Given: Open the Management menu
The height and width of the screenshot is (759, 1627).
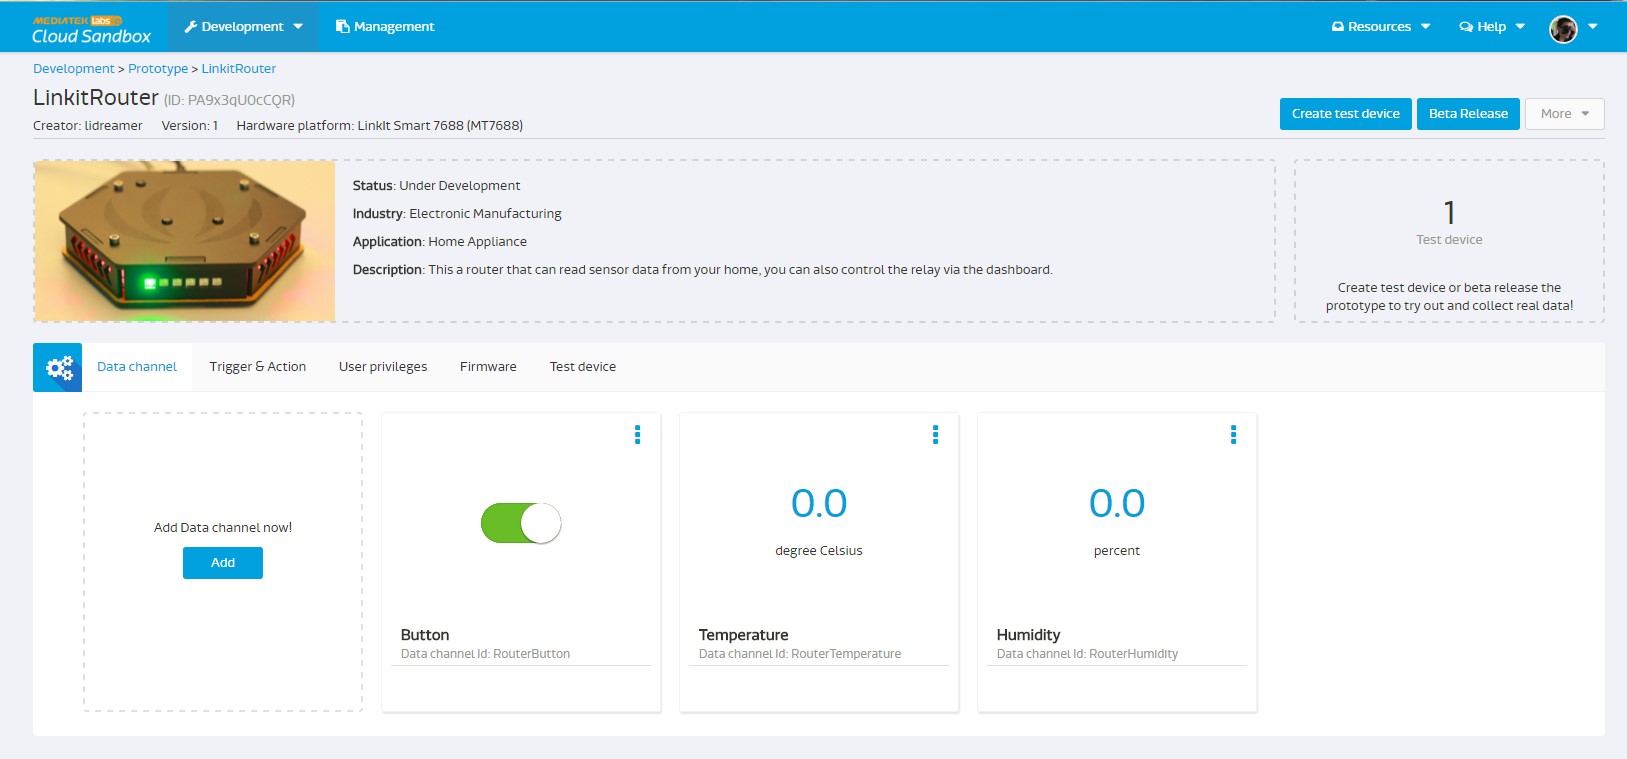Looking at the screenshot, I should coord(385,27).
